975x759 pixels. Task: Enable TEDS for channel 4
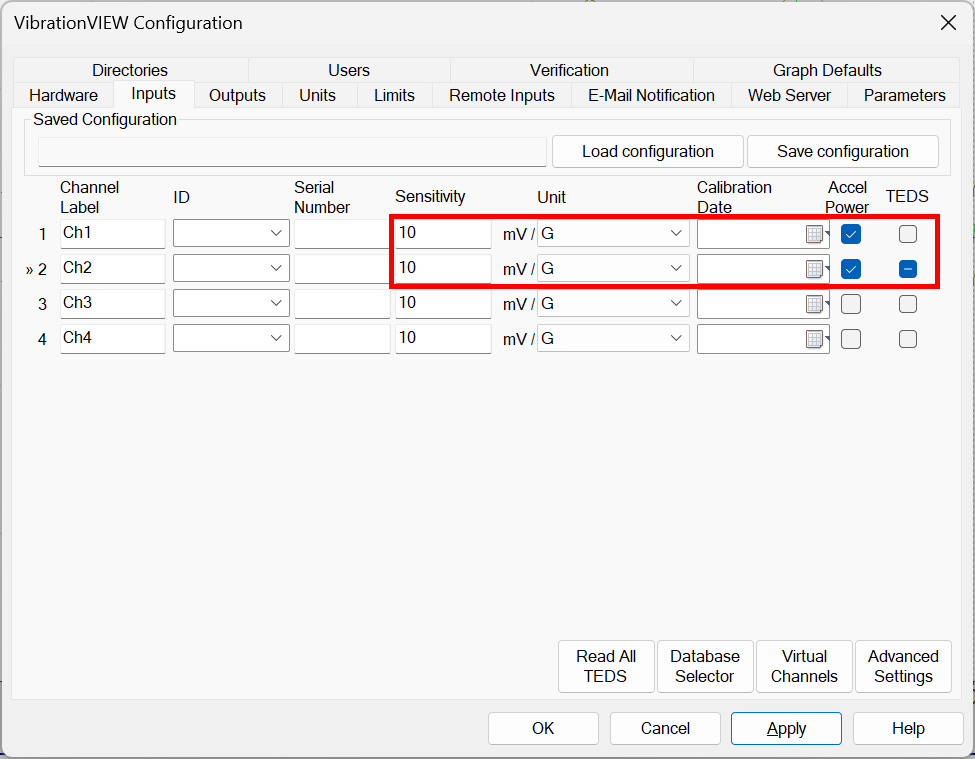[907, 339]
